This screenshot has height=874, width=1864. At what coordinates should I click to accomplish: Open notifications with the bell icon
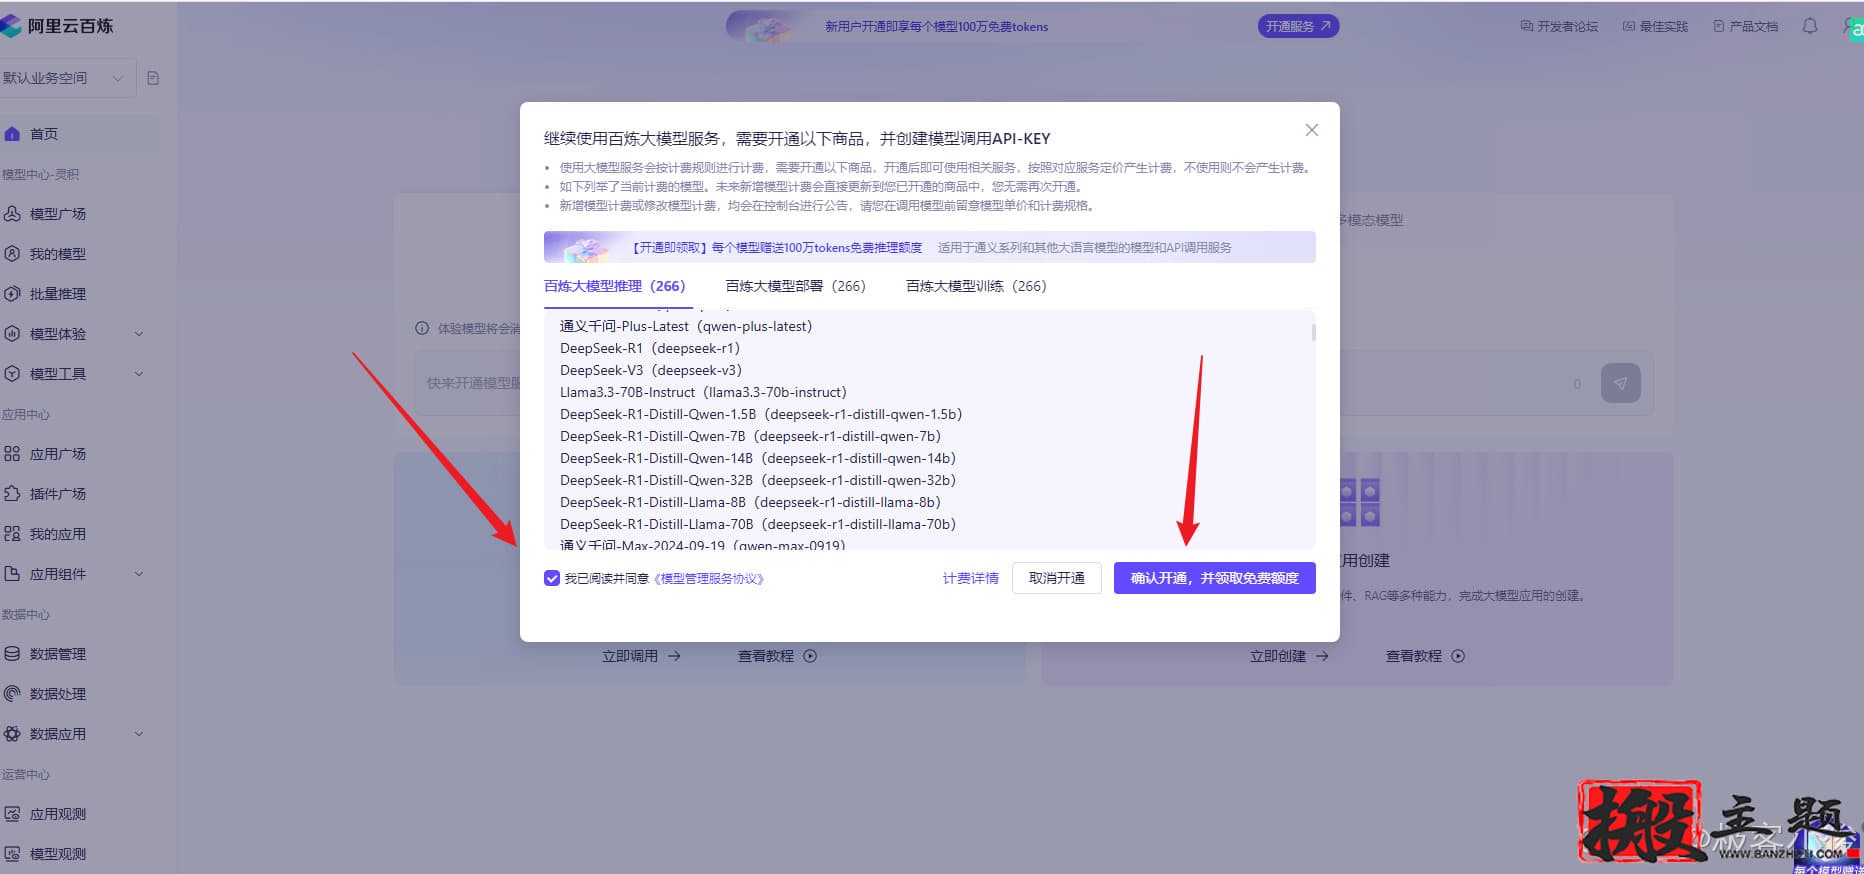tap(1810, 26)
